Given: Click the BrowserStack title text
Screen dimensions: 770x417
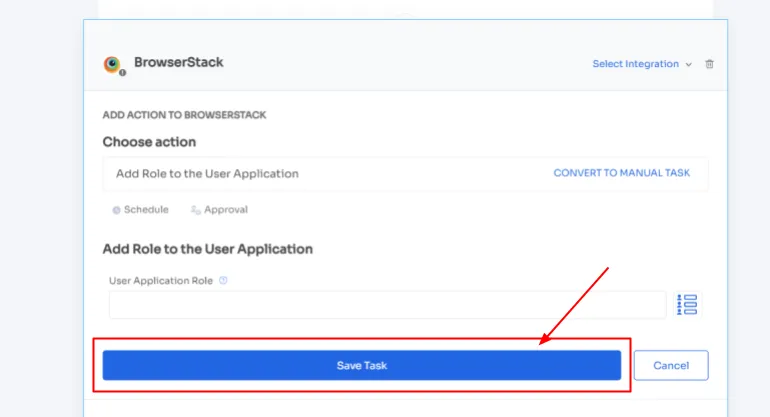Looking at the screenshot, I should (179, 62).
